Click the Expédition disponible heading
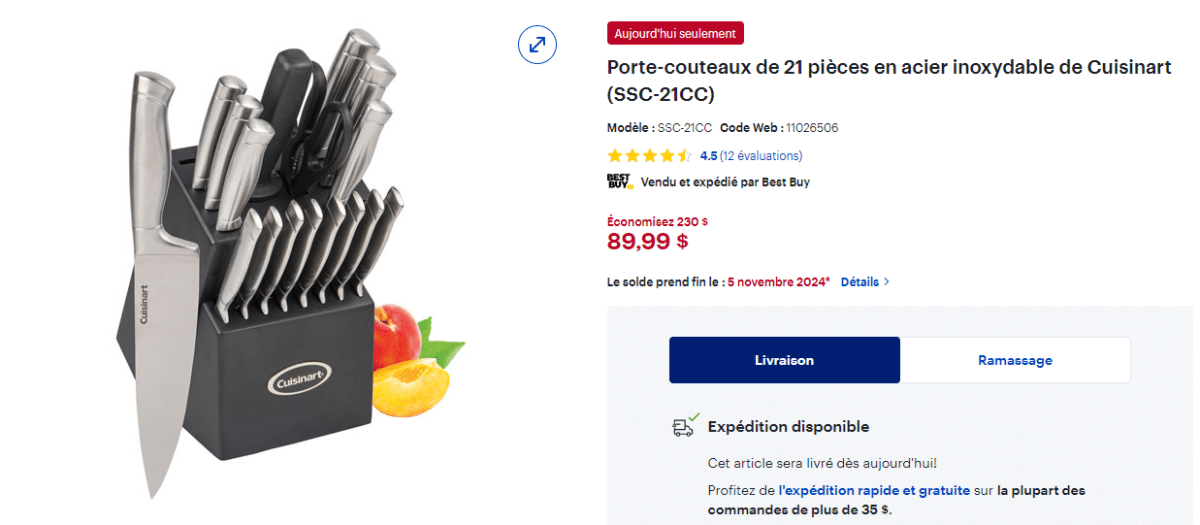The image size is (1200, 525). 788,427
